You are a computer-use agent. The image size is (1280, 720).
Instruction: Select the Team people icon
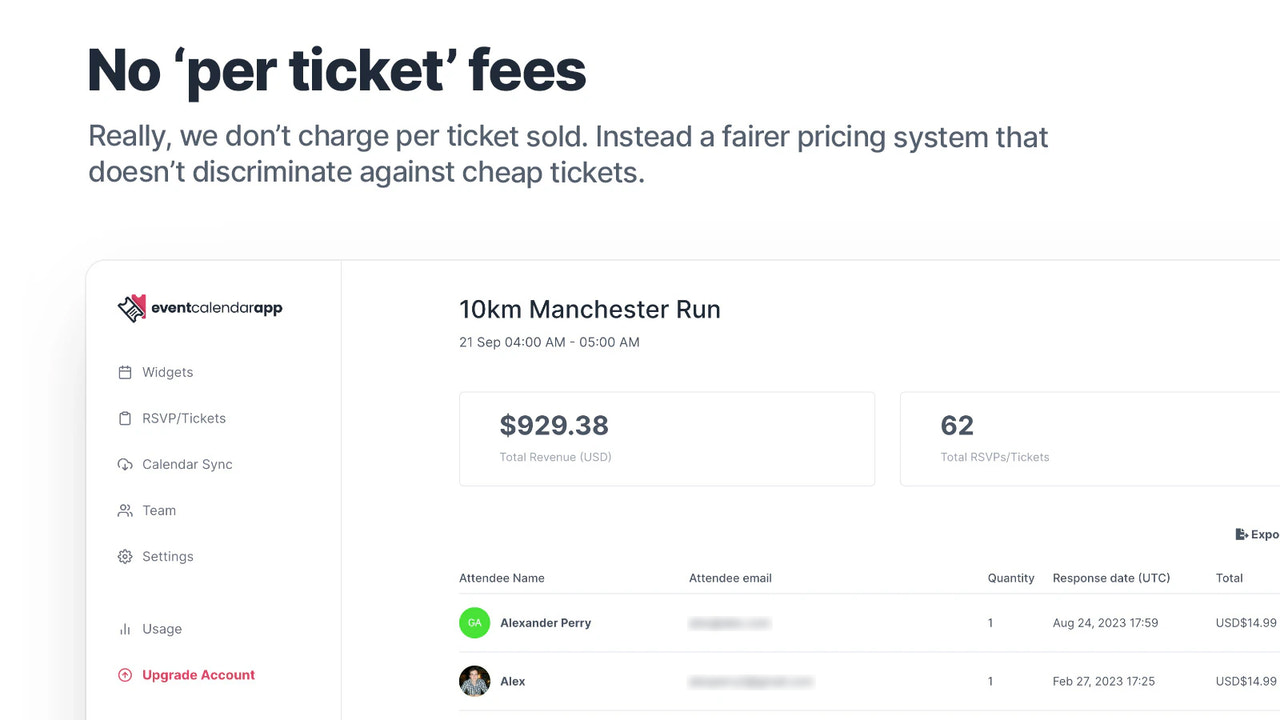click(x=125, y=509)
